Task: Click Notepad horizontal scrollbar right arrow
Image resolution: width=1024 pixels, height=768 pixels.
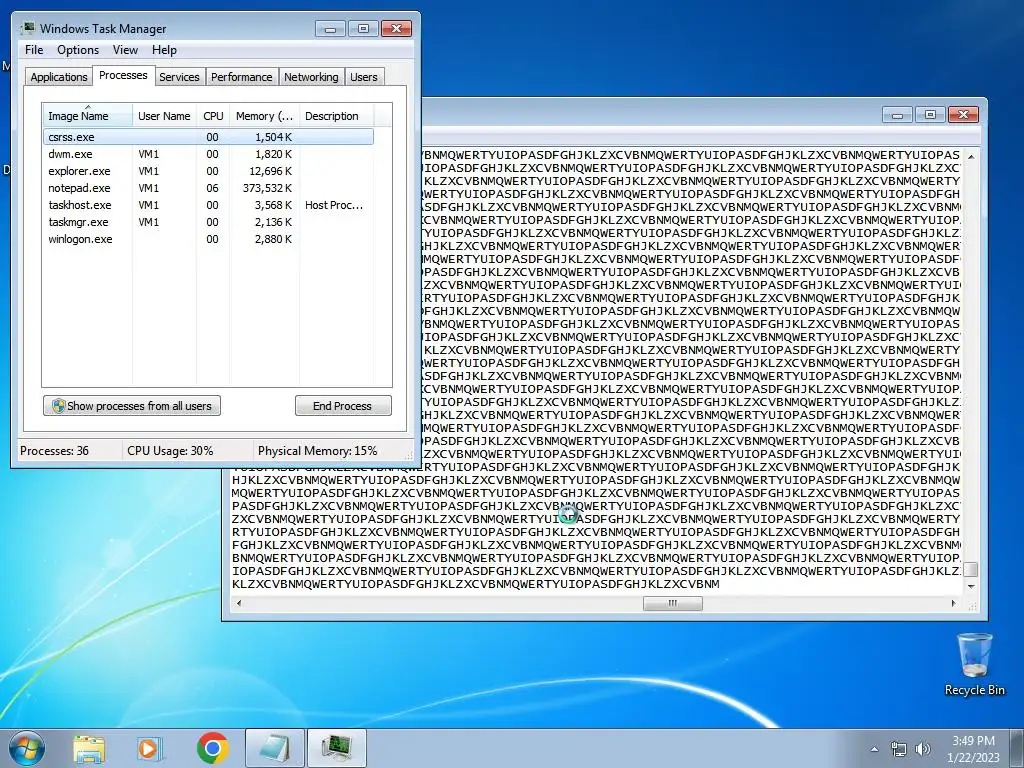Action: point(953,603)
